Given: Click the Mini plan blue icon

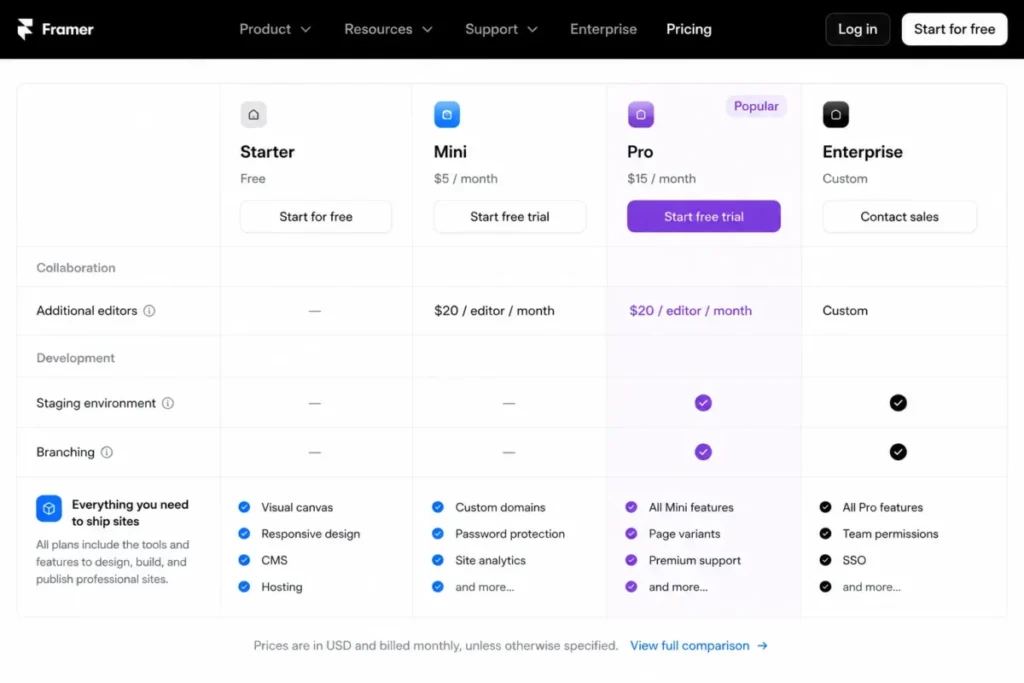Looking at the screenshot, I should coord(447,115).
